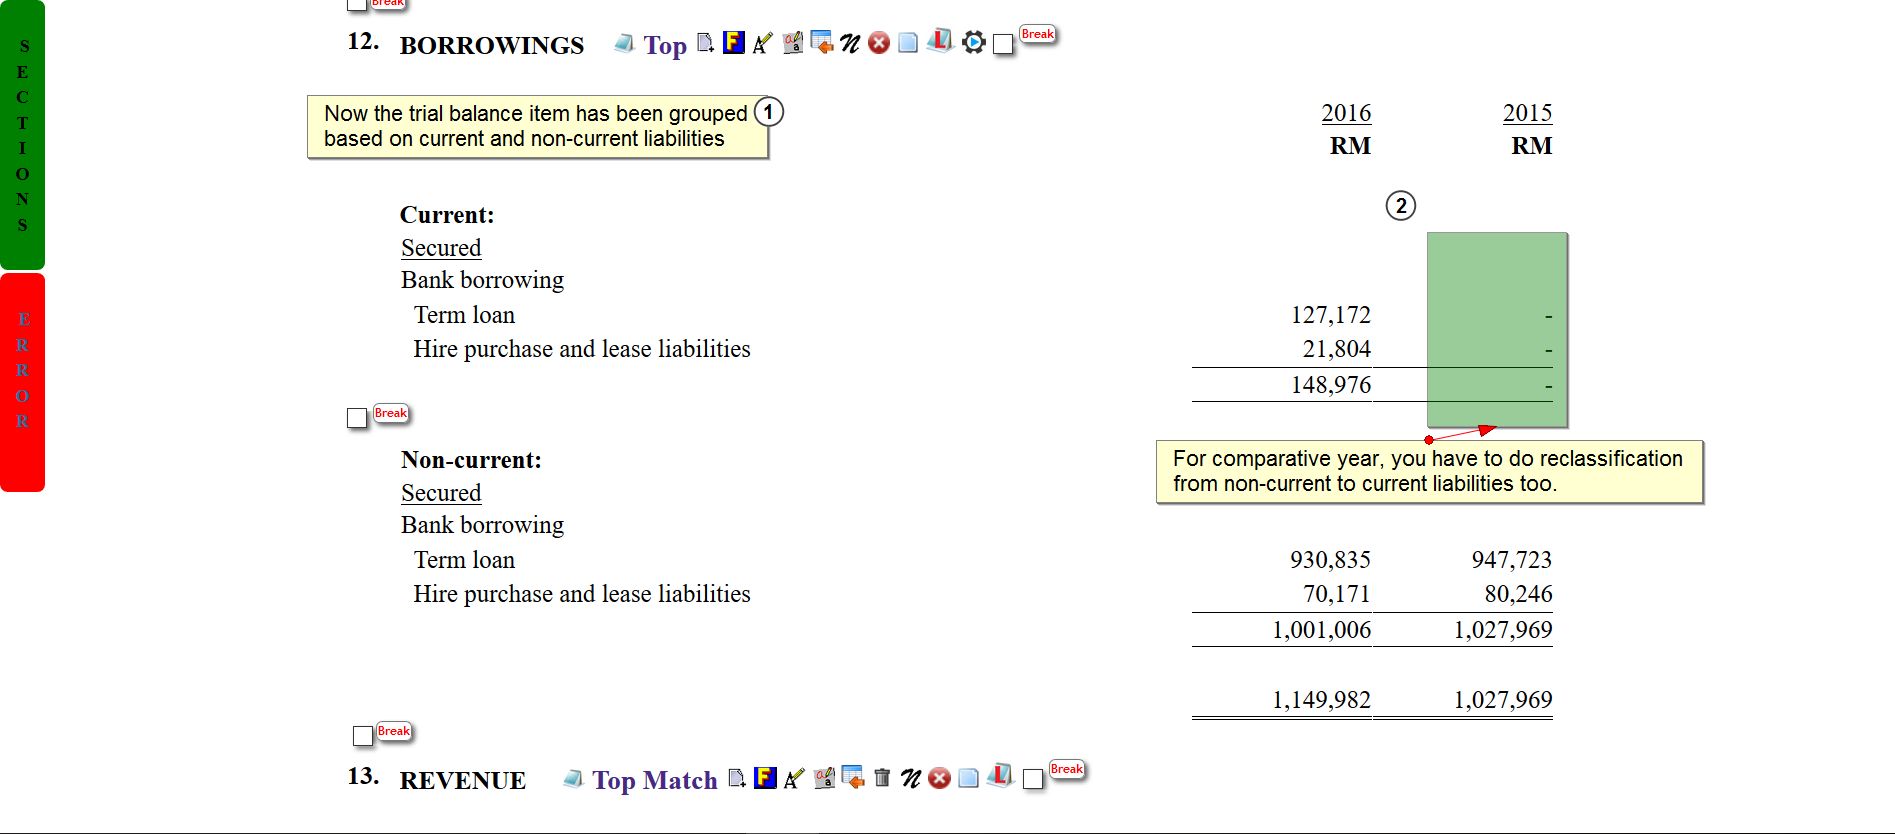1895x834 pixels.
Task: Click the table with orange arrow icon for BORROWINGS
Action: [x=821, y=43]
